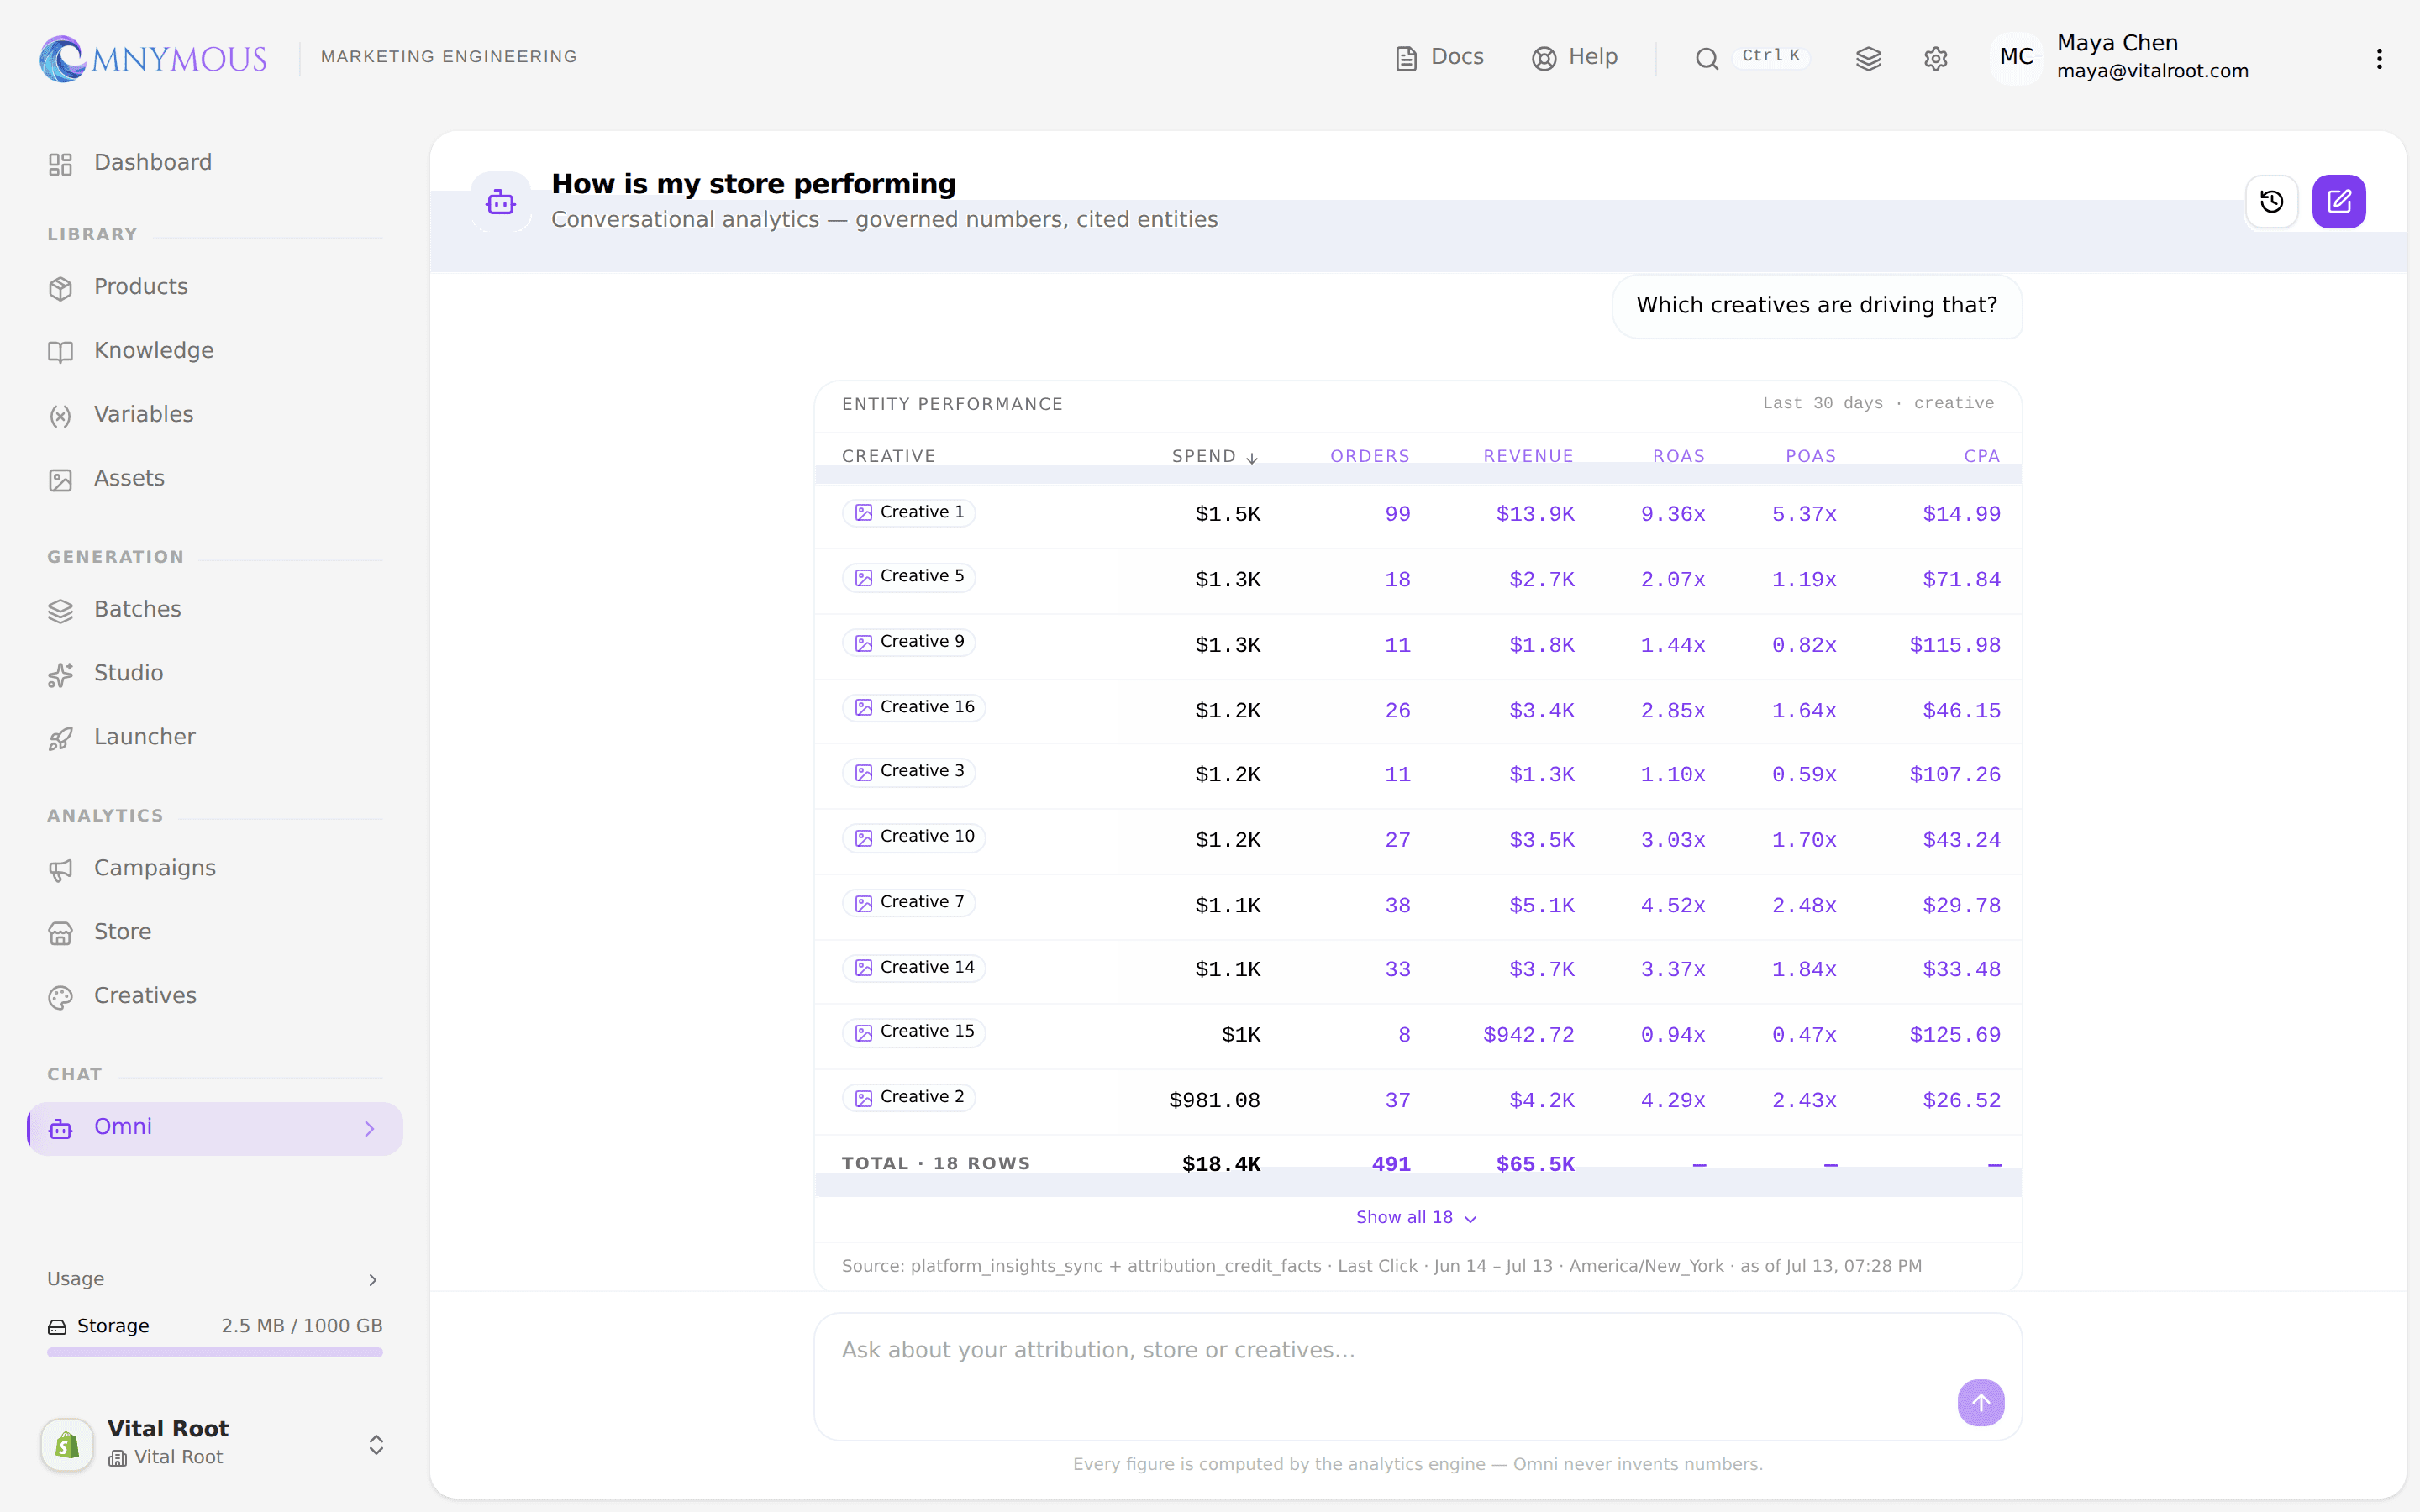
Task: Click the Maya Chen account name
Action: pyautogui.click(x=2117, y=43)
